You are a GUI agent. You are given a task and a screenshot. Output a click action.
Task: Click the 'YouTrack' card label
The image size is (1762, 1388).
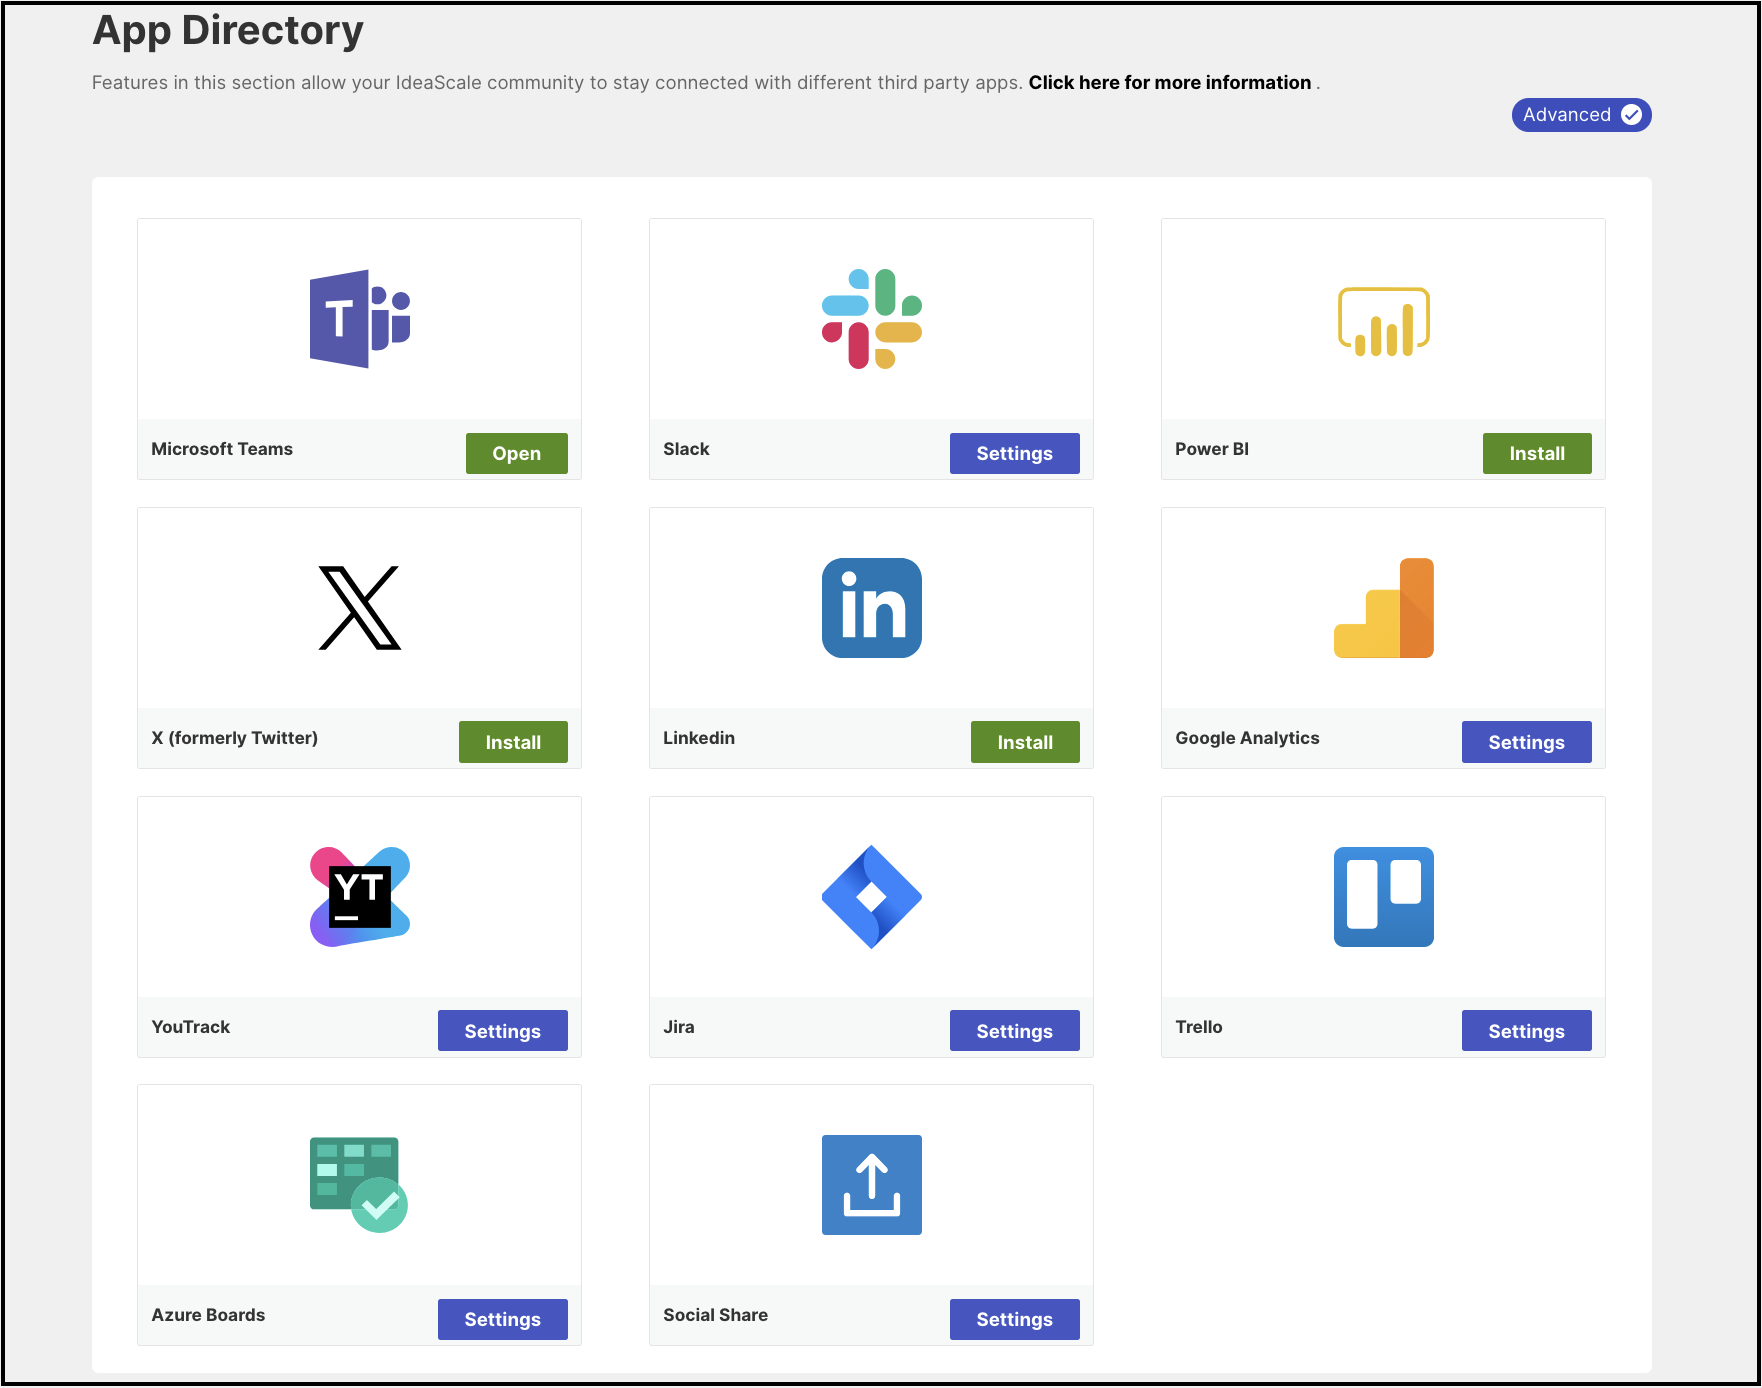[191, 1027]
